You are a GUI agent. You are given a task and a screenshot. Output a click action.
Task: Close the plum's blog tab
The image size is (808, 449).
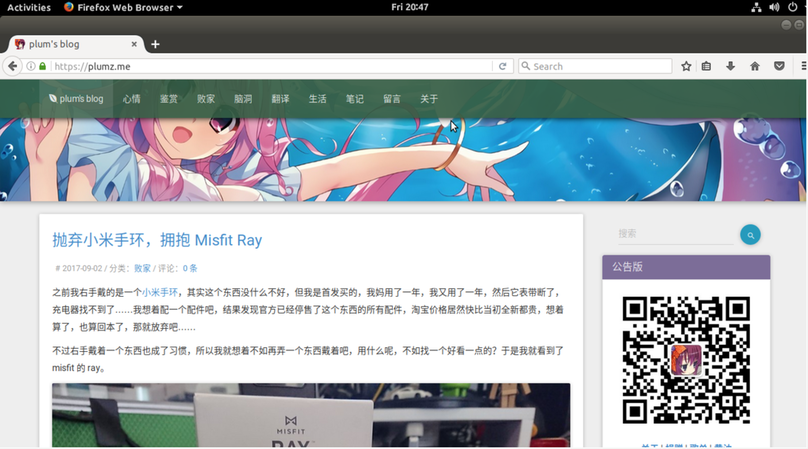click(134, 44)
